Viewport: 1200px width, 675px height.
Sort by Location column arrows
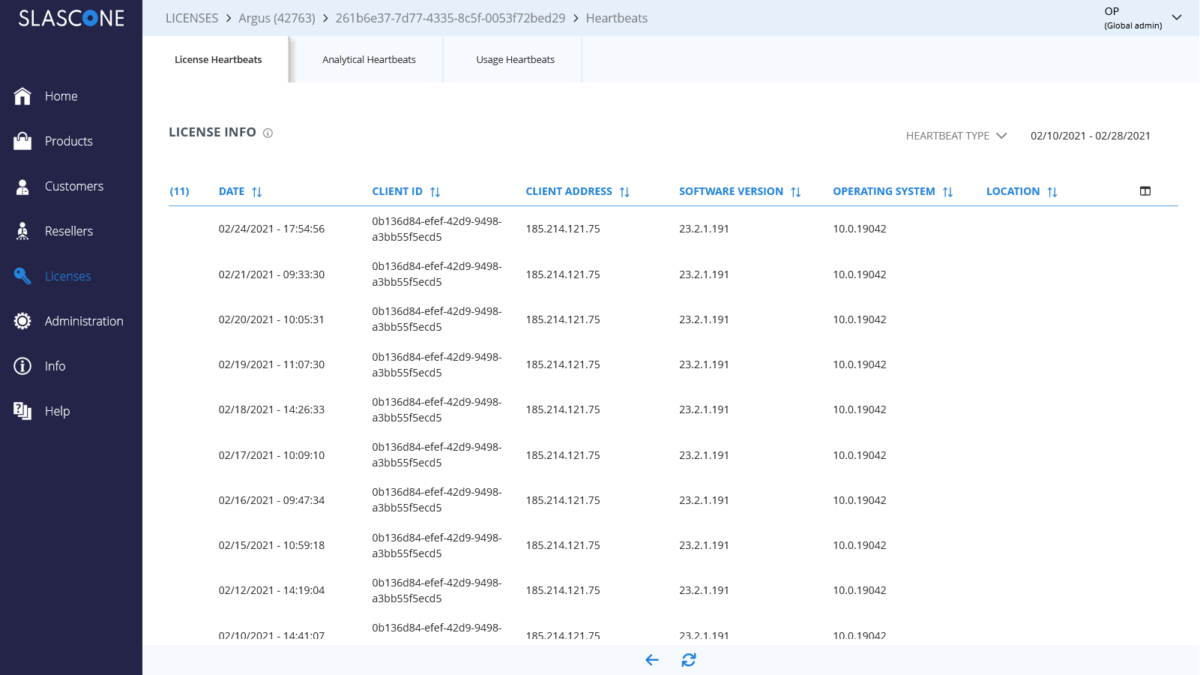click(1052, 192)
